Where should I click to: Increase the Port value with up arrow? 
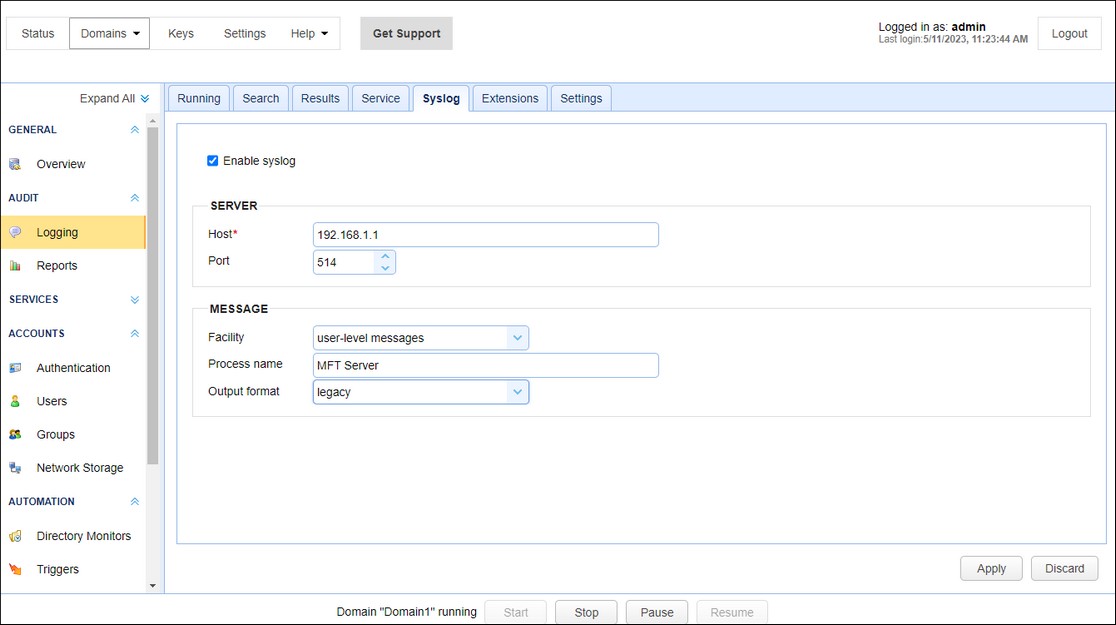(385, 256)
